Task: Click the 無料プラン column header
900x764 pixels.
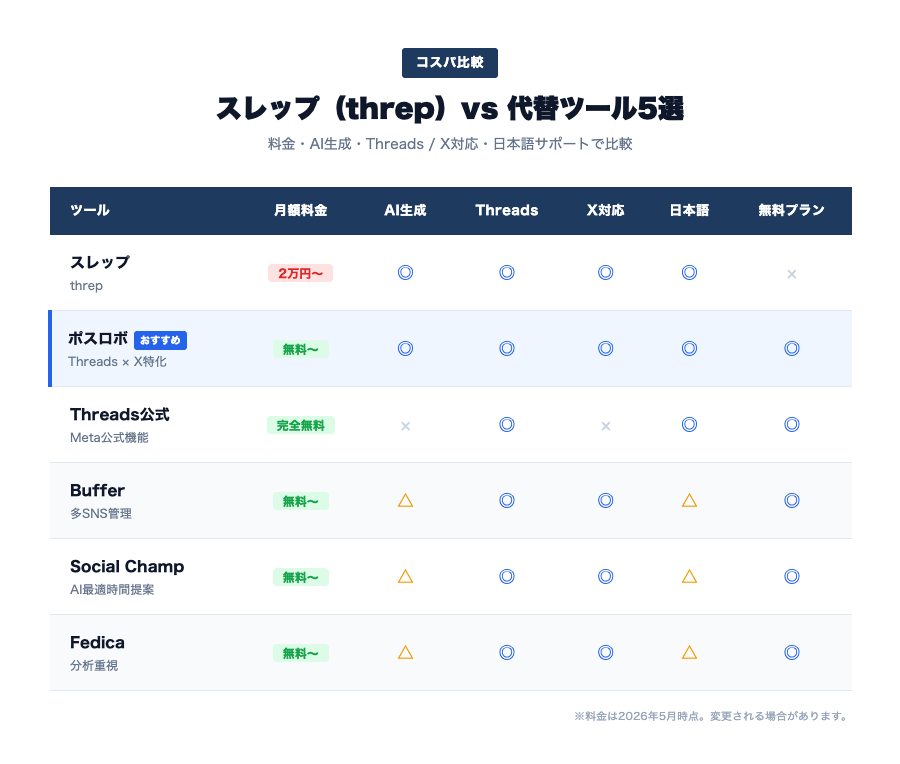Action: point(792,210)
